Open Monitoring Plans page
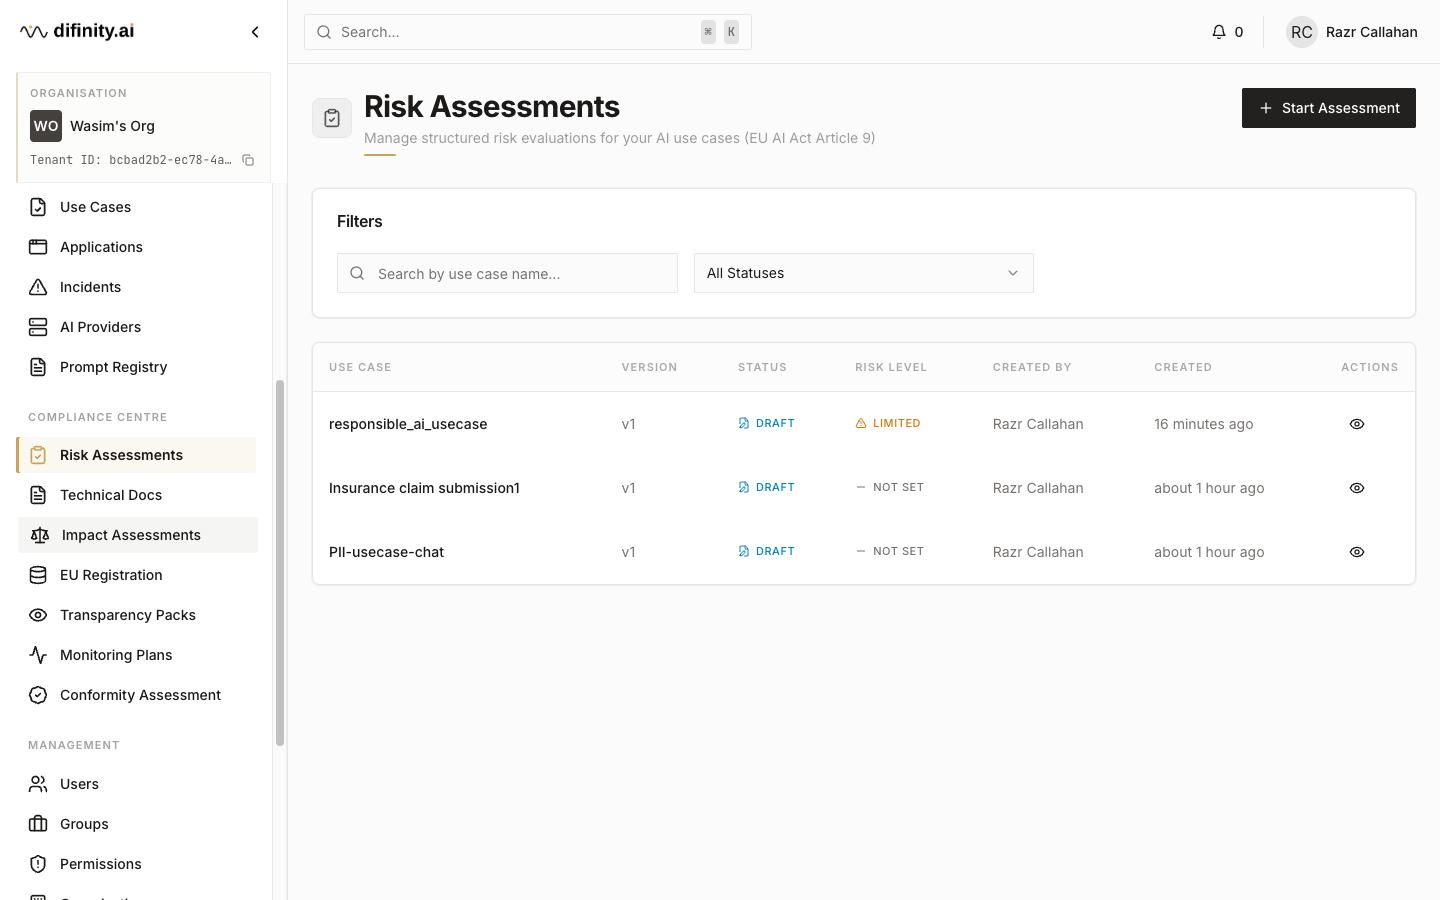Viewport: 1440px width, 900px height. [137, 655]
